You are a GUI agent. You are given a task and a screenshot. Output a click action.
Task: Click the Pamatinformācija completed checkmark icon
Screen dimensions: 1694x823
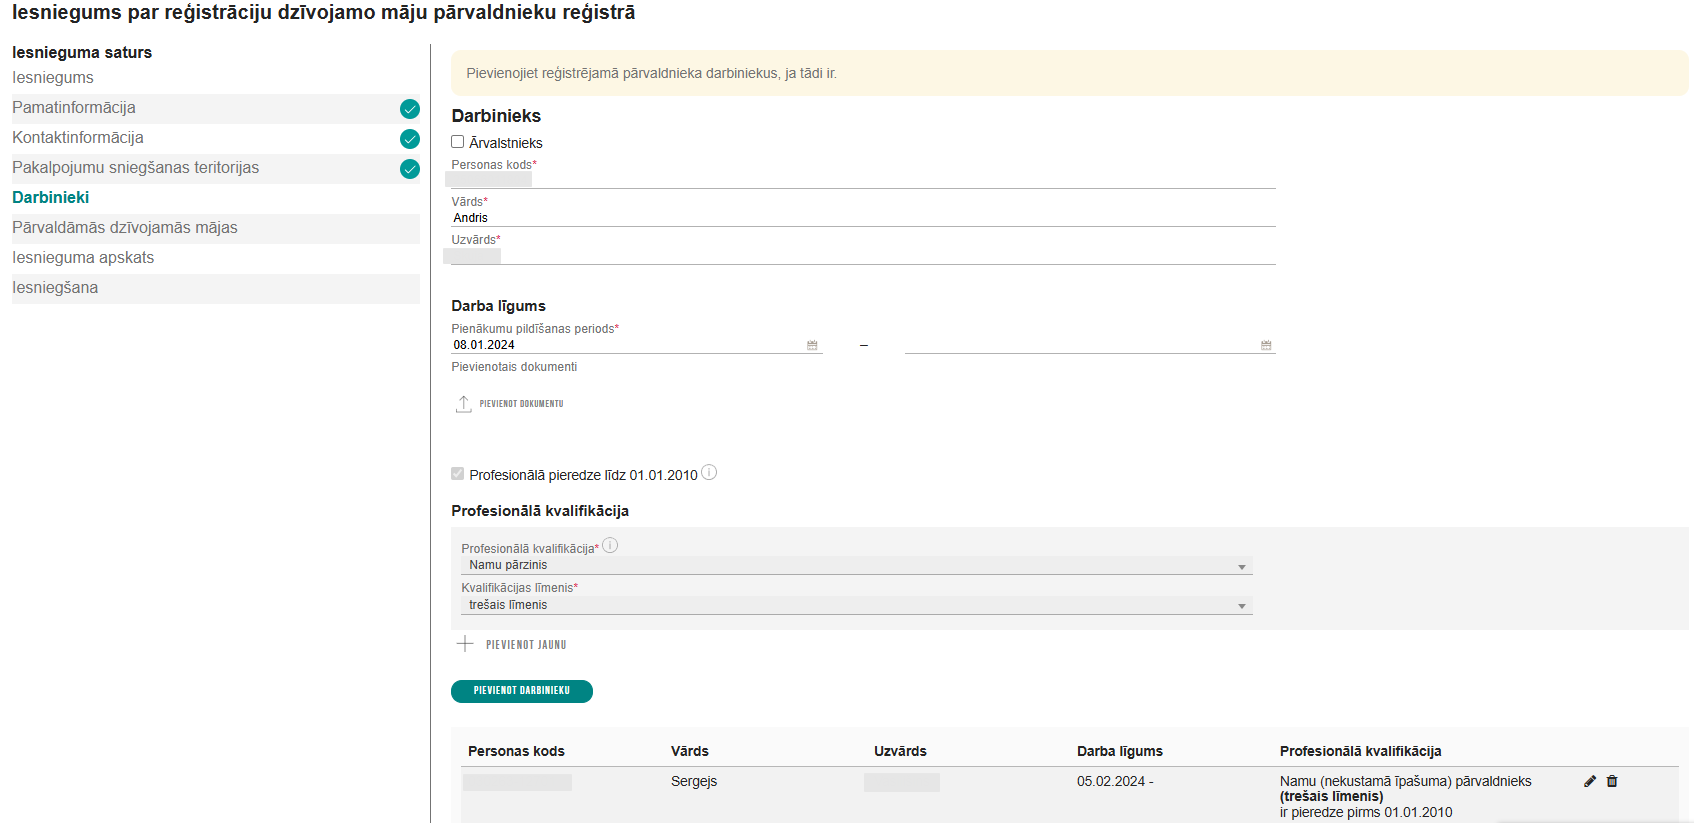coord(410,109)
